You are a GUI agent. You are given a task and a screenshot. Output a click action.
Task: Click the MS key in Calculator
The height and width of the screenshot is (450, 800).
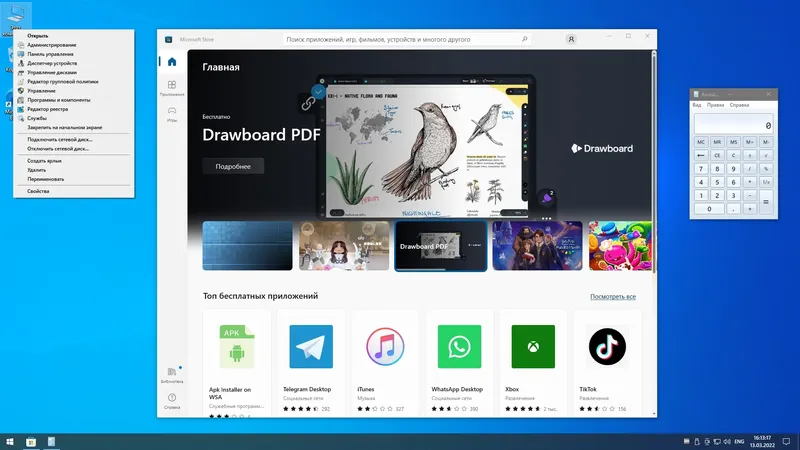[x=733, y=142]
